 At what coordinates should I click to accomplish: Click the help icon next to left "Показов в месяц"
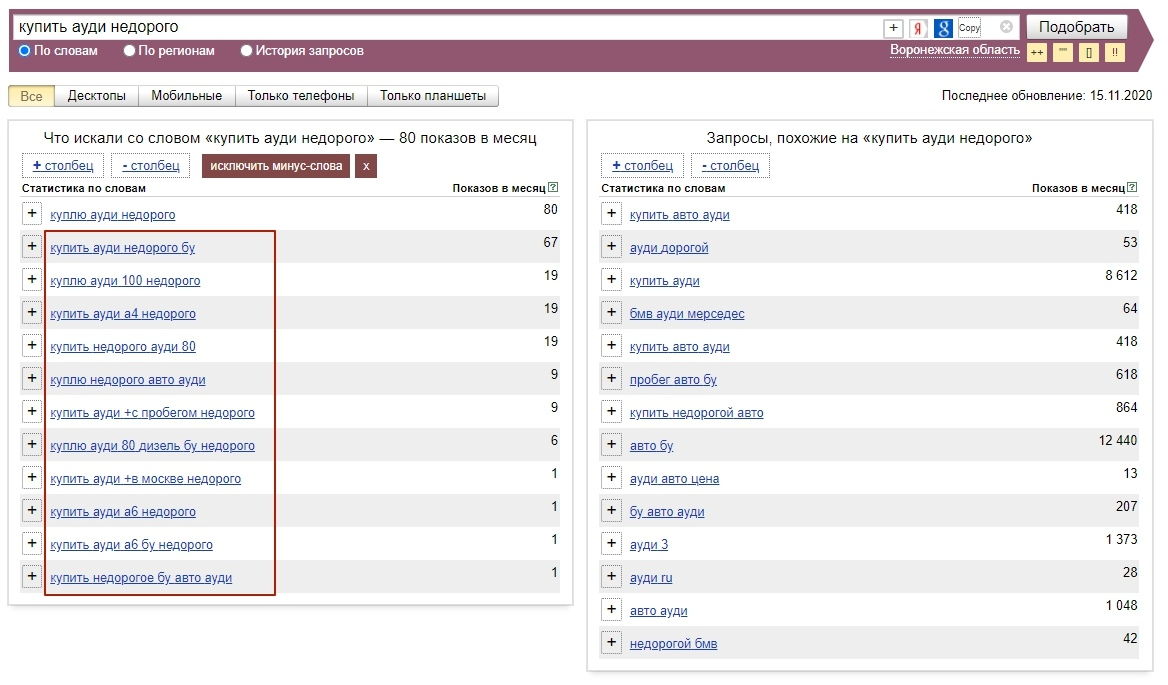[553, 188]
